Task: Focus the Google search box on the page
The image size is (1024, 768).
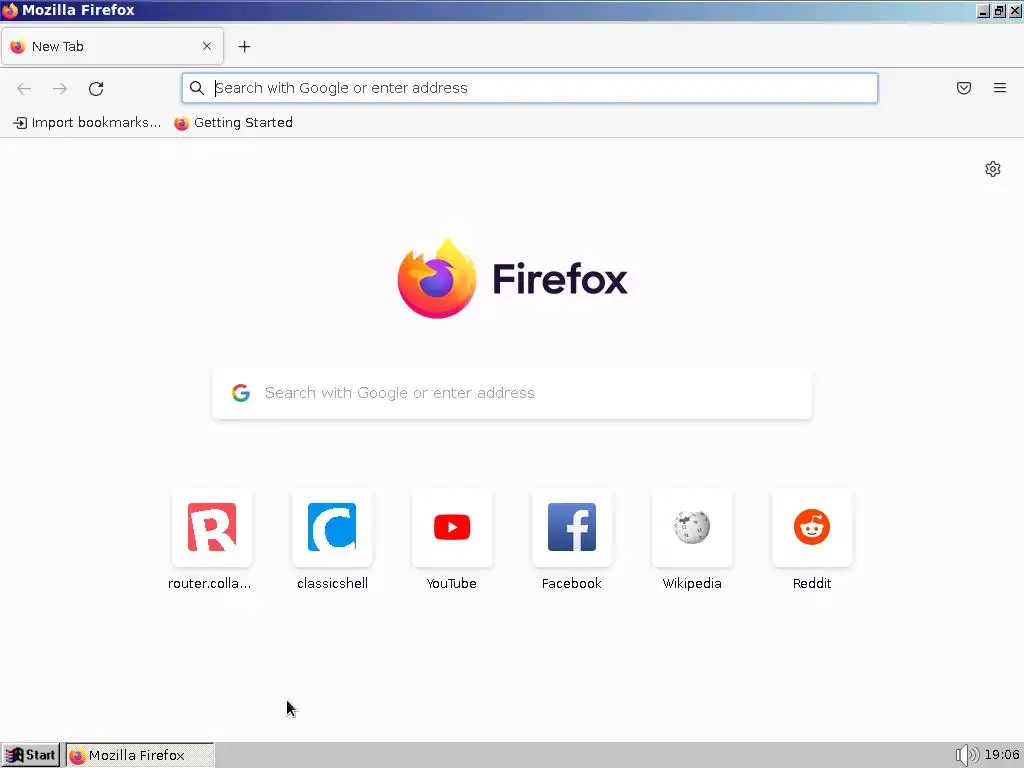Action: tap(512, 393)
